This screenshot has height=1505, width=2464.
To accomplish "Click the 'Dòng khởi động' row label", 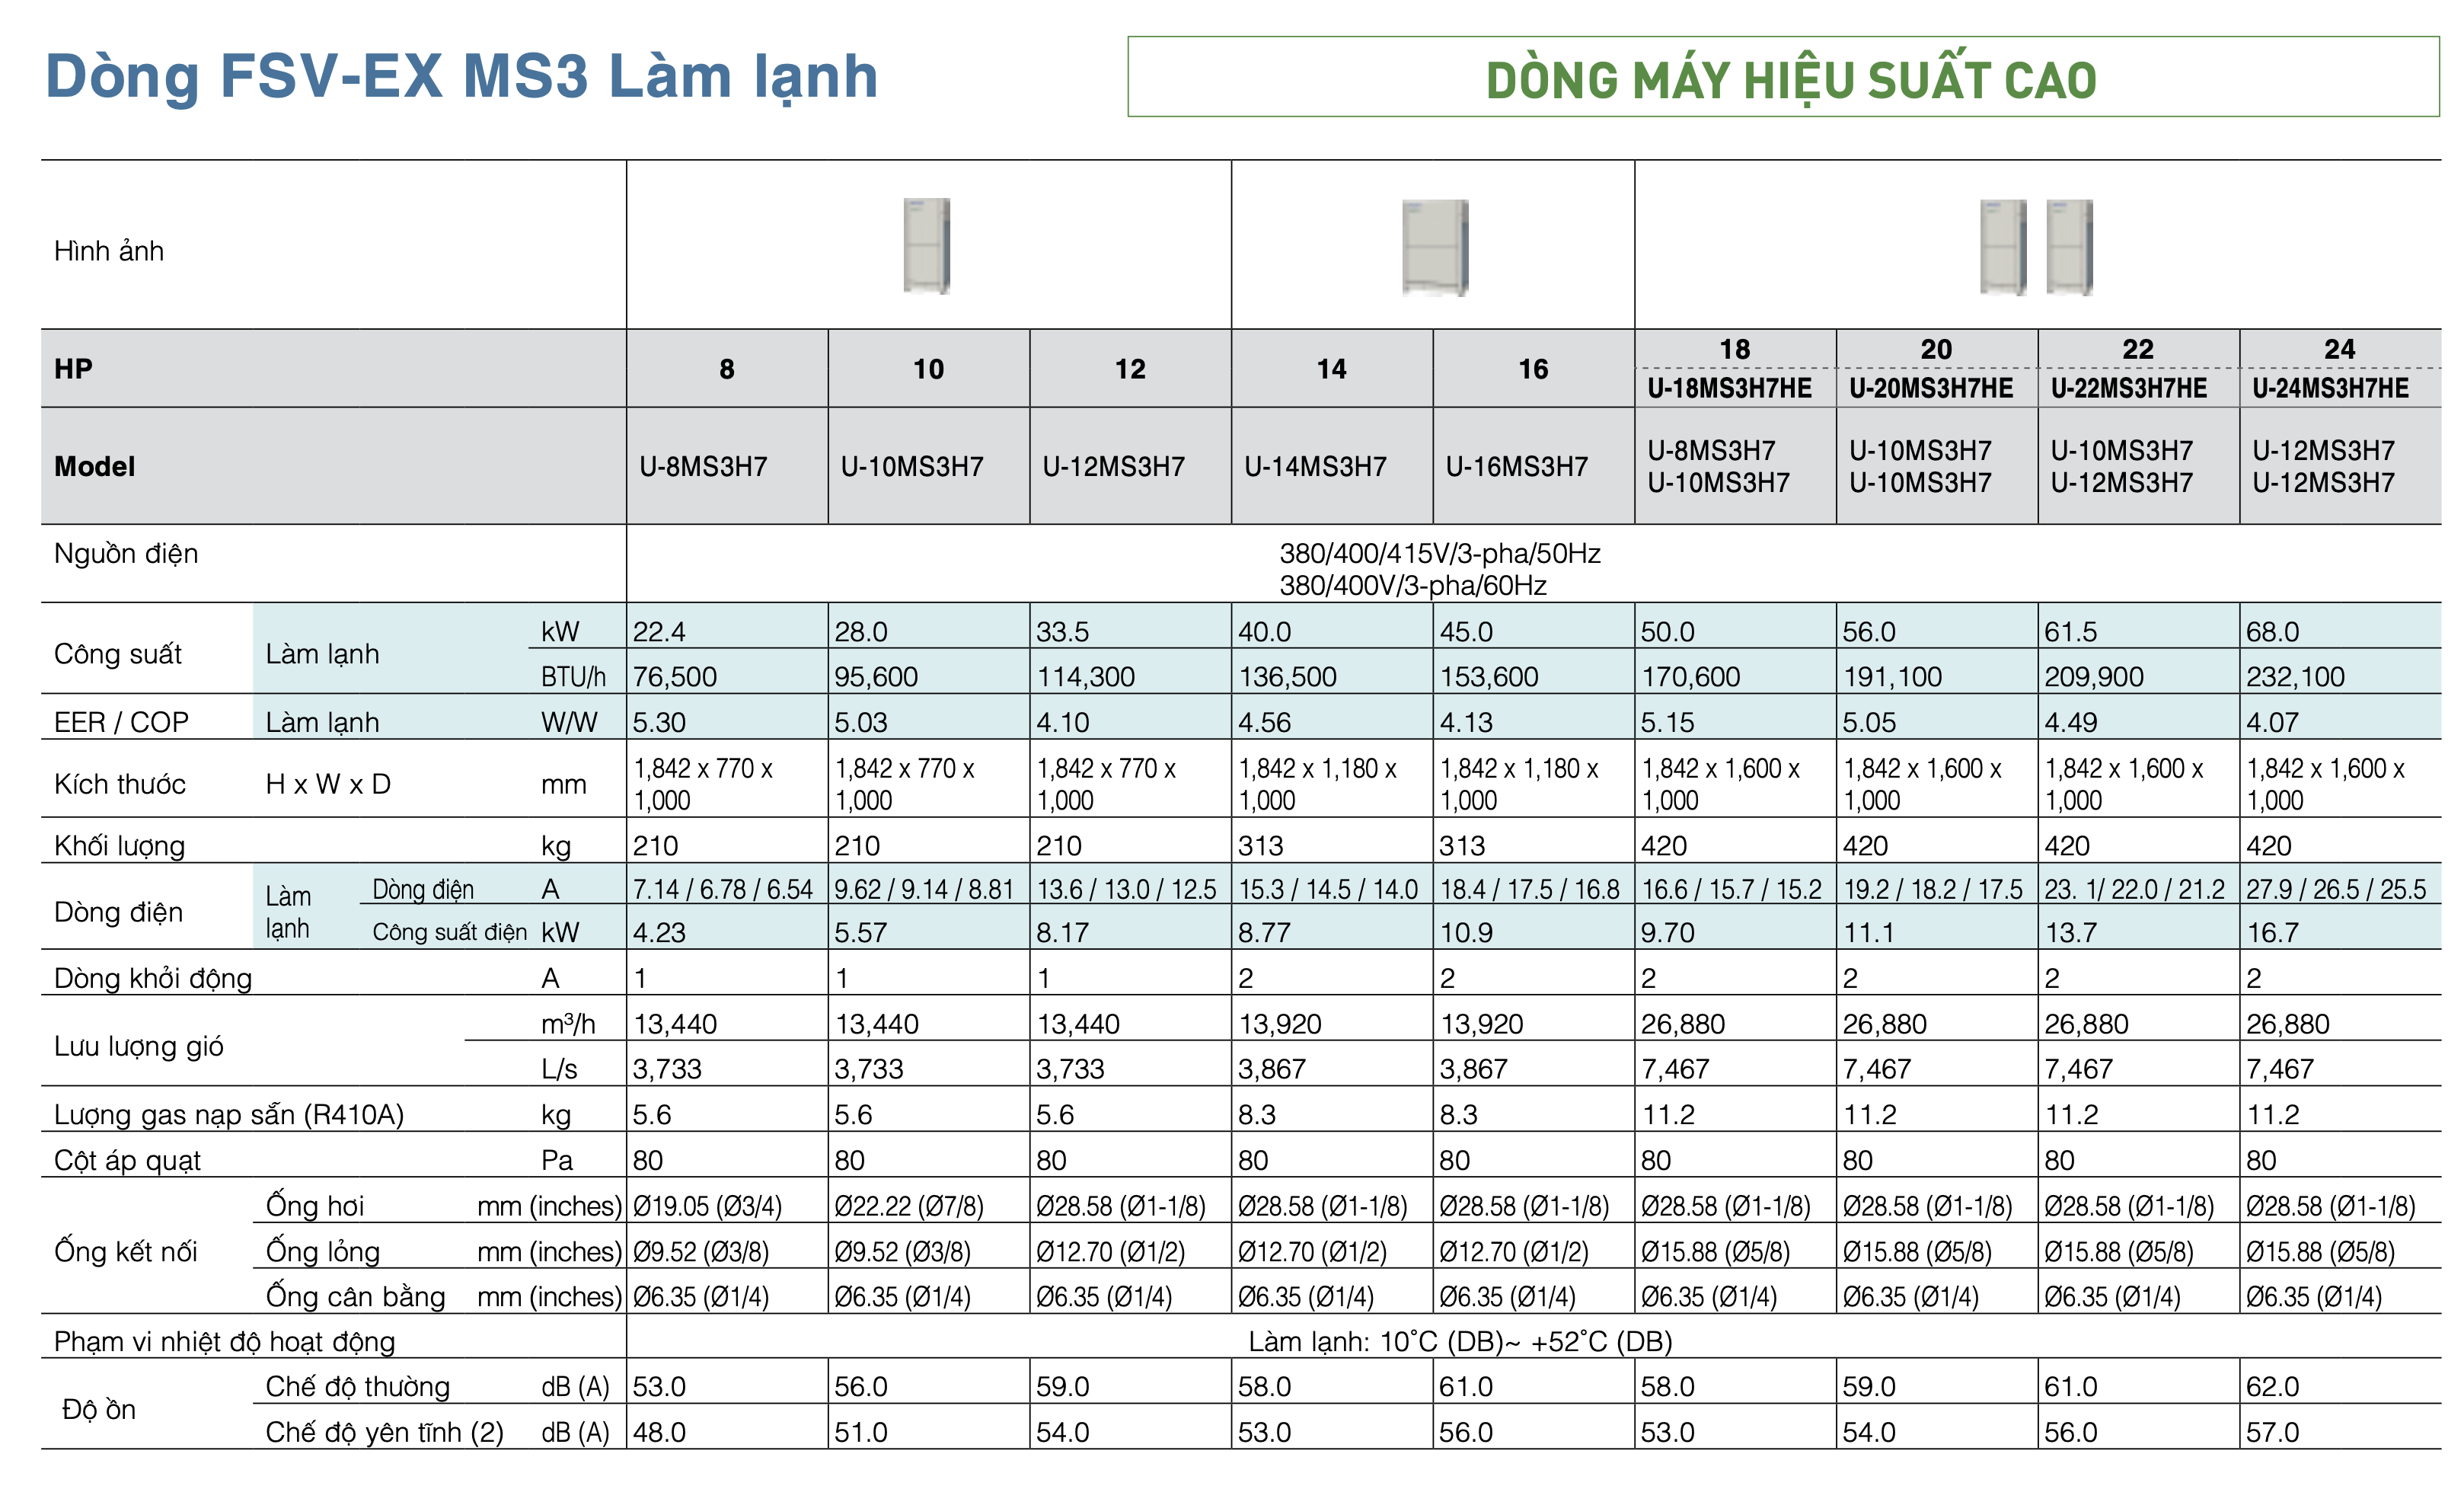I will pyautogui.click(x=153, y=978).
